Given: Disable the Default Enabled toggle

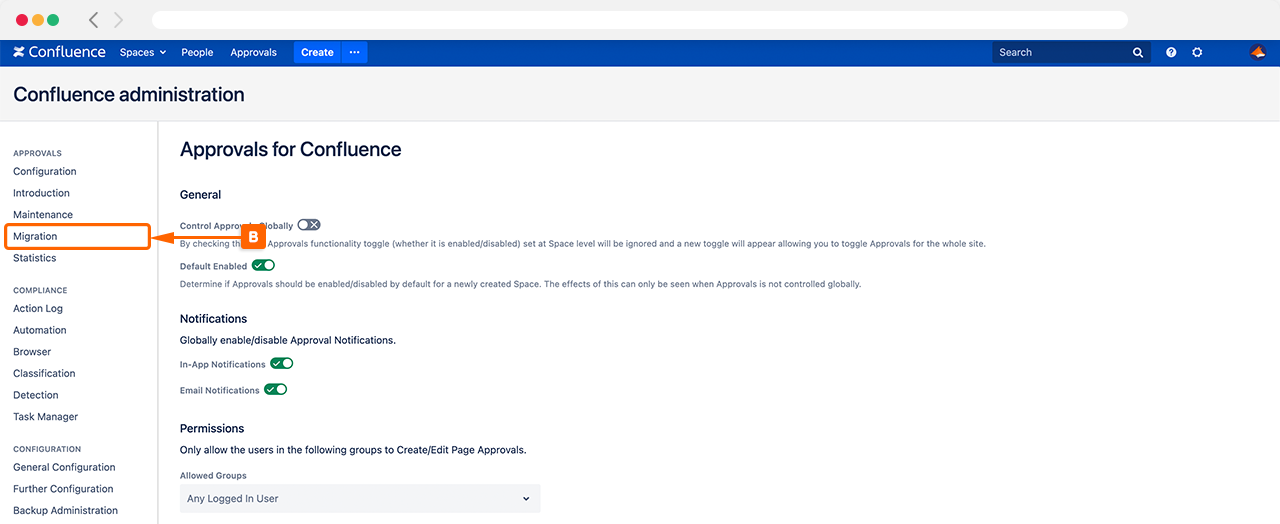Looking at the screenshot, I should tap(263, 266).
